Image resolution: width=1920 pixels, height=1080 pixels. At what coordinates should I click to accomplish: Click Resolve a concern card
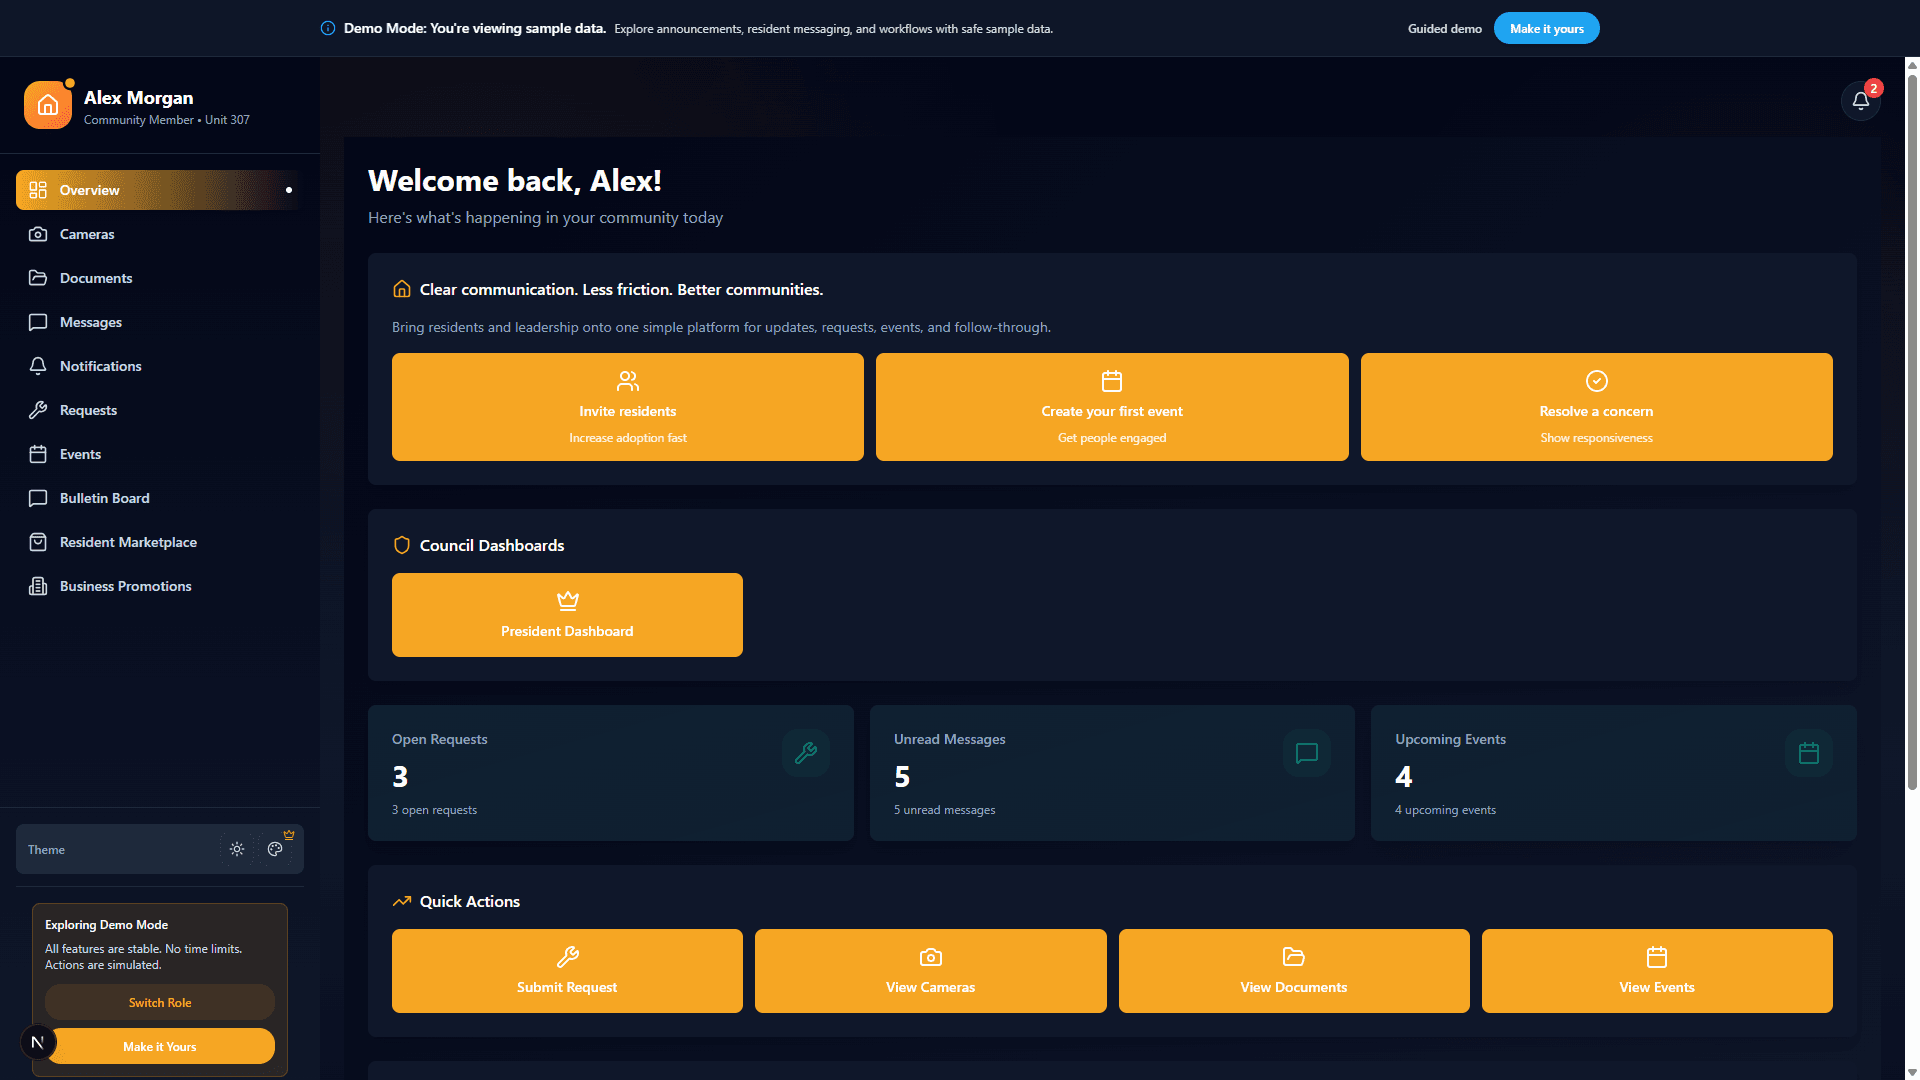click(x=1596, y=407)
